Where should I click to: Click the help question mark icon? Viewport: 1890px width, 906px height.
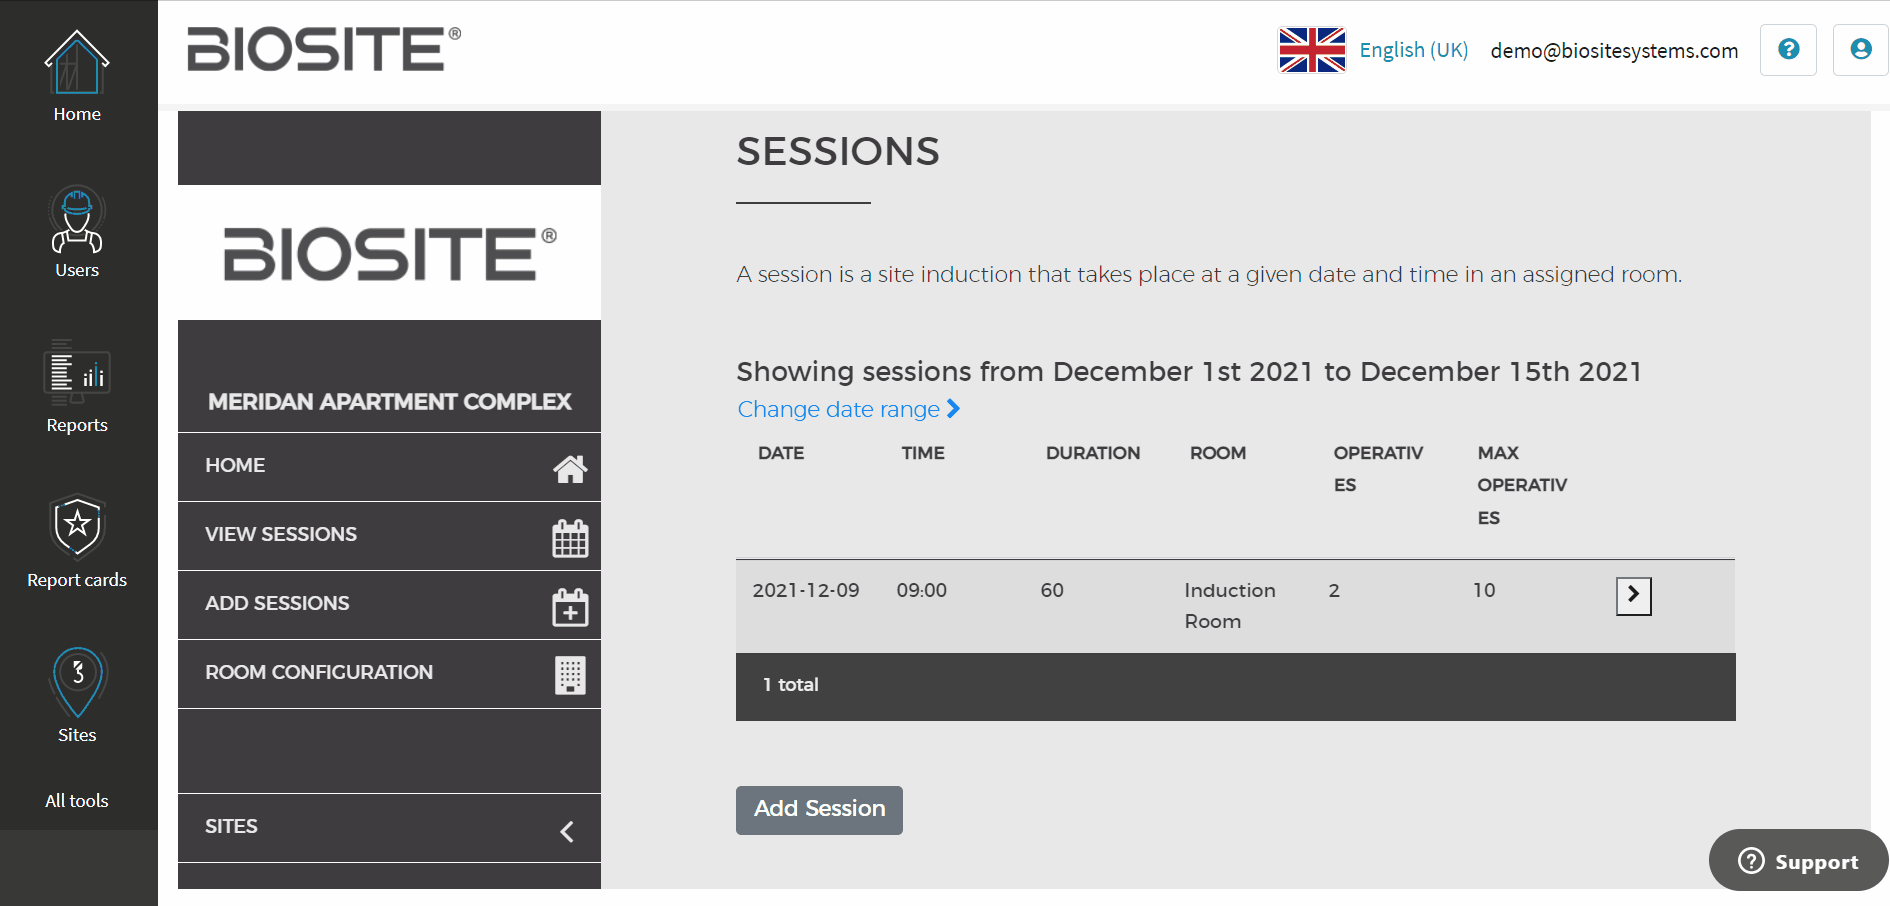click(1788, 49)
